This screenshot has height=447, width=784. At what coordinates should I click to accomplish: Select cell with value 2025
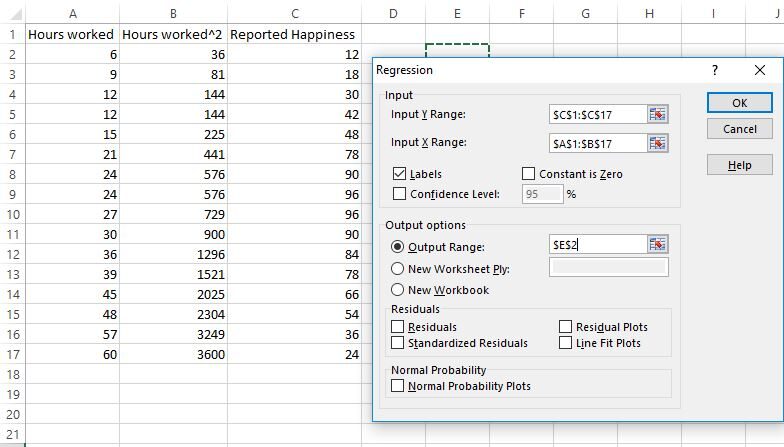click(173, 294)
